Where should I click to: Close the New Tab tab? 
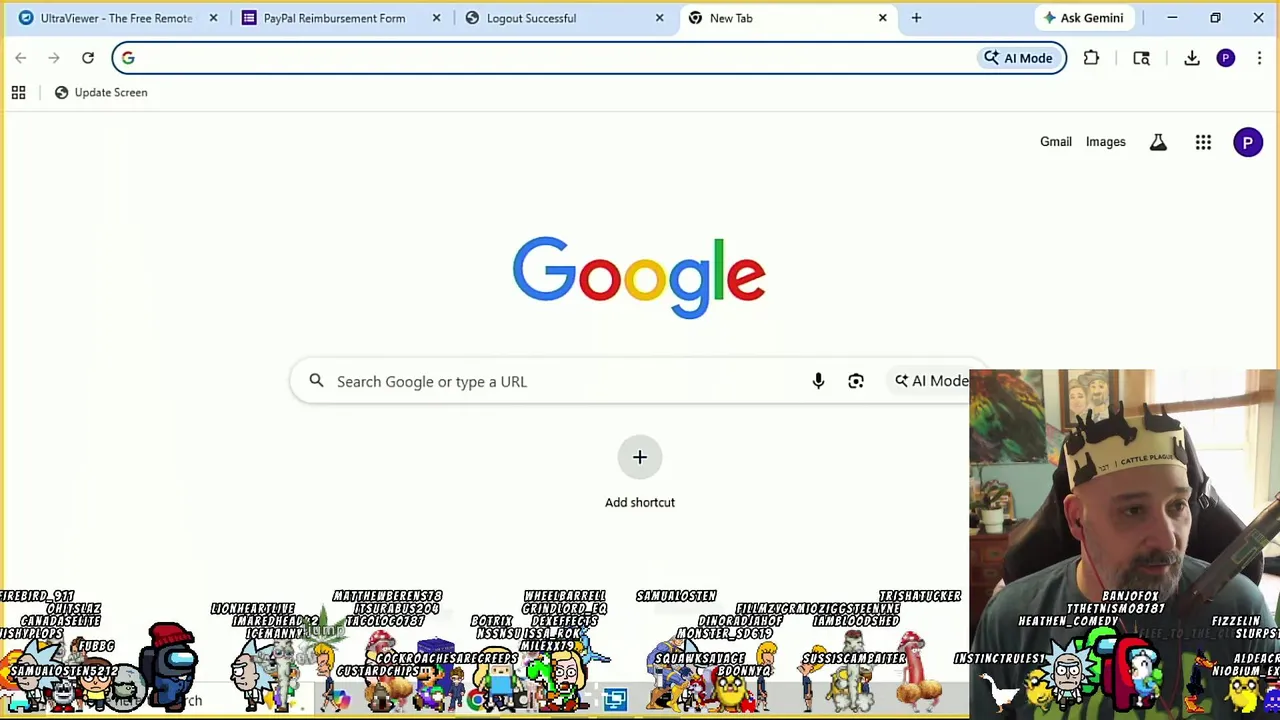point(882,18)
